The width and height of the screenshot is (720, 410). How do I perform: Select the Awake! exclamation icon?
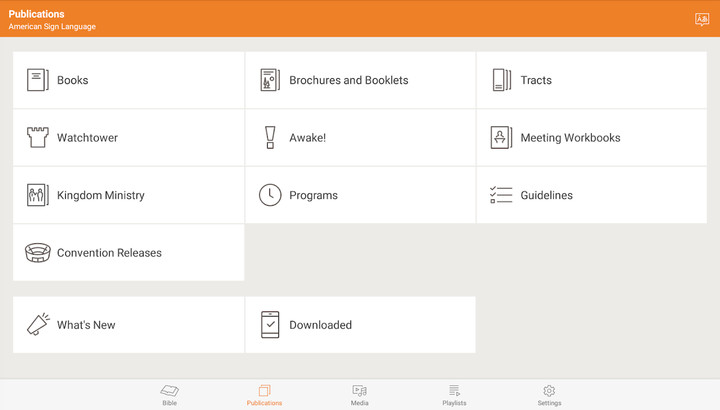click(x=270, y=138)
